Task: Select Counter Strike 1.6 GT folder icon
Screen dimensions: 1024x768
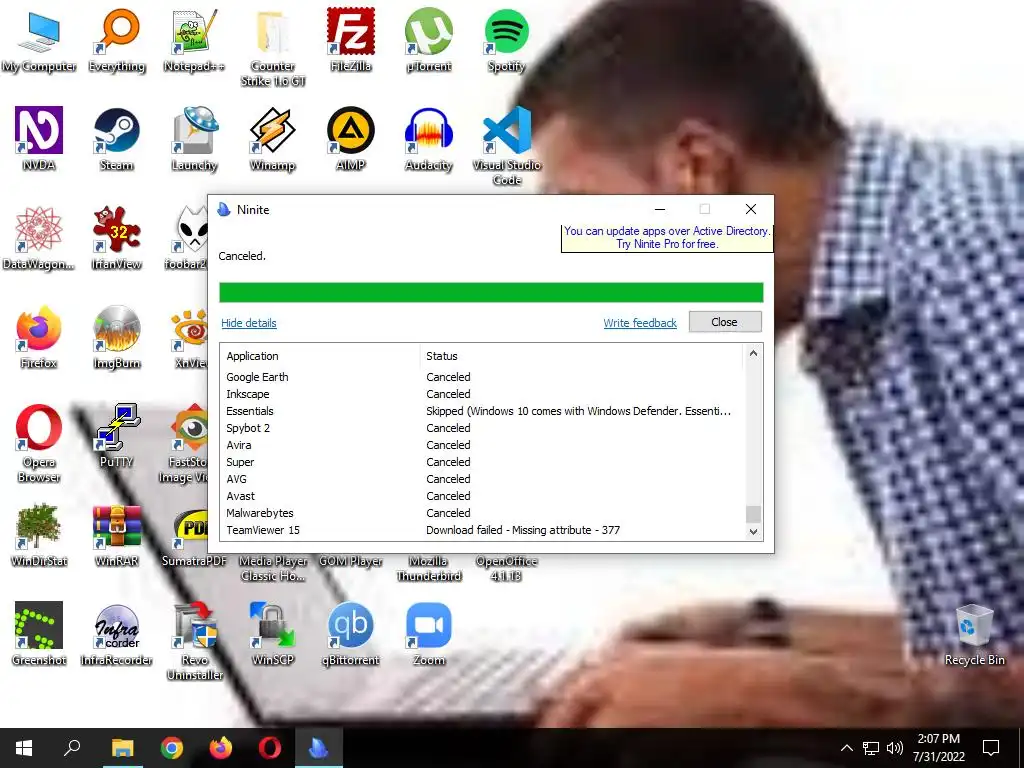Action: [x=273, y=48]
